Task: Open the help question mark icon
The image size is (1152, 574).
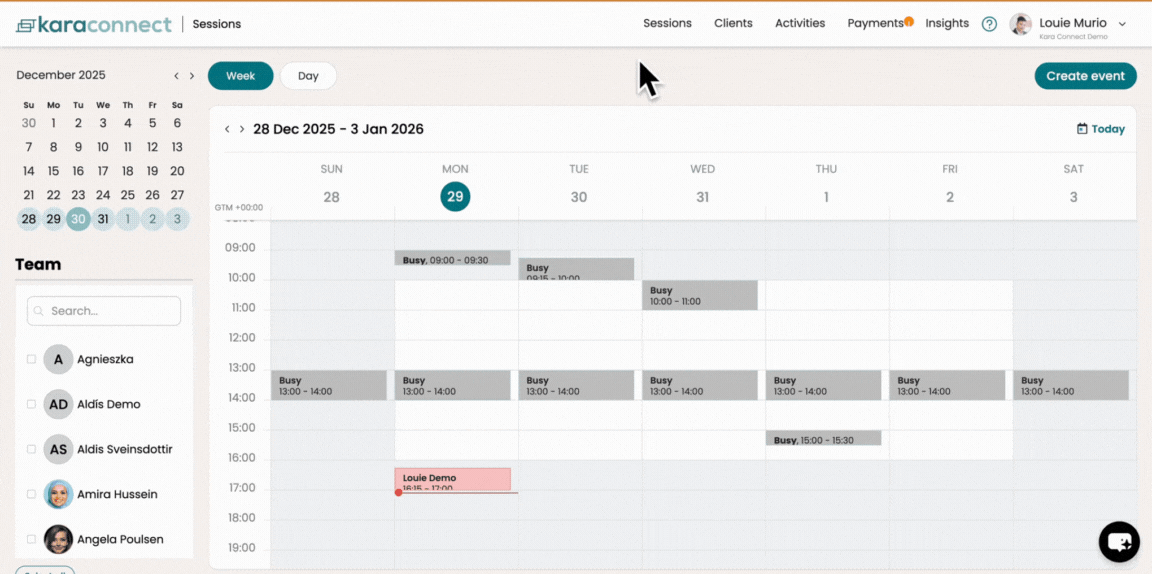Action: [x=989, y=24]
